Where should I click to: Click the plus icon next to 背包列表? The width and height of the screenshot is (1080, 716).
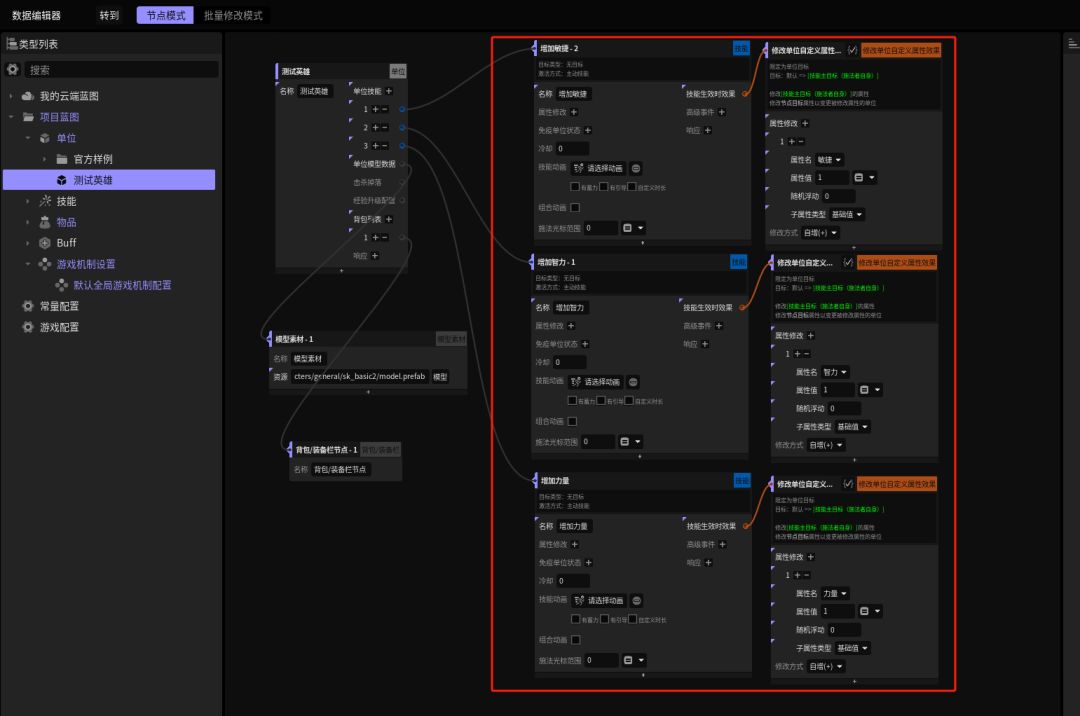(x=388, y=219)
